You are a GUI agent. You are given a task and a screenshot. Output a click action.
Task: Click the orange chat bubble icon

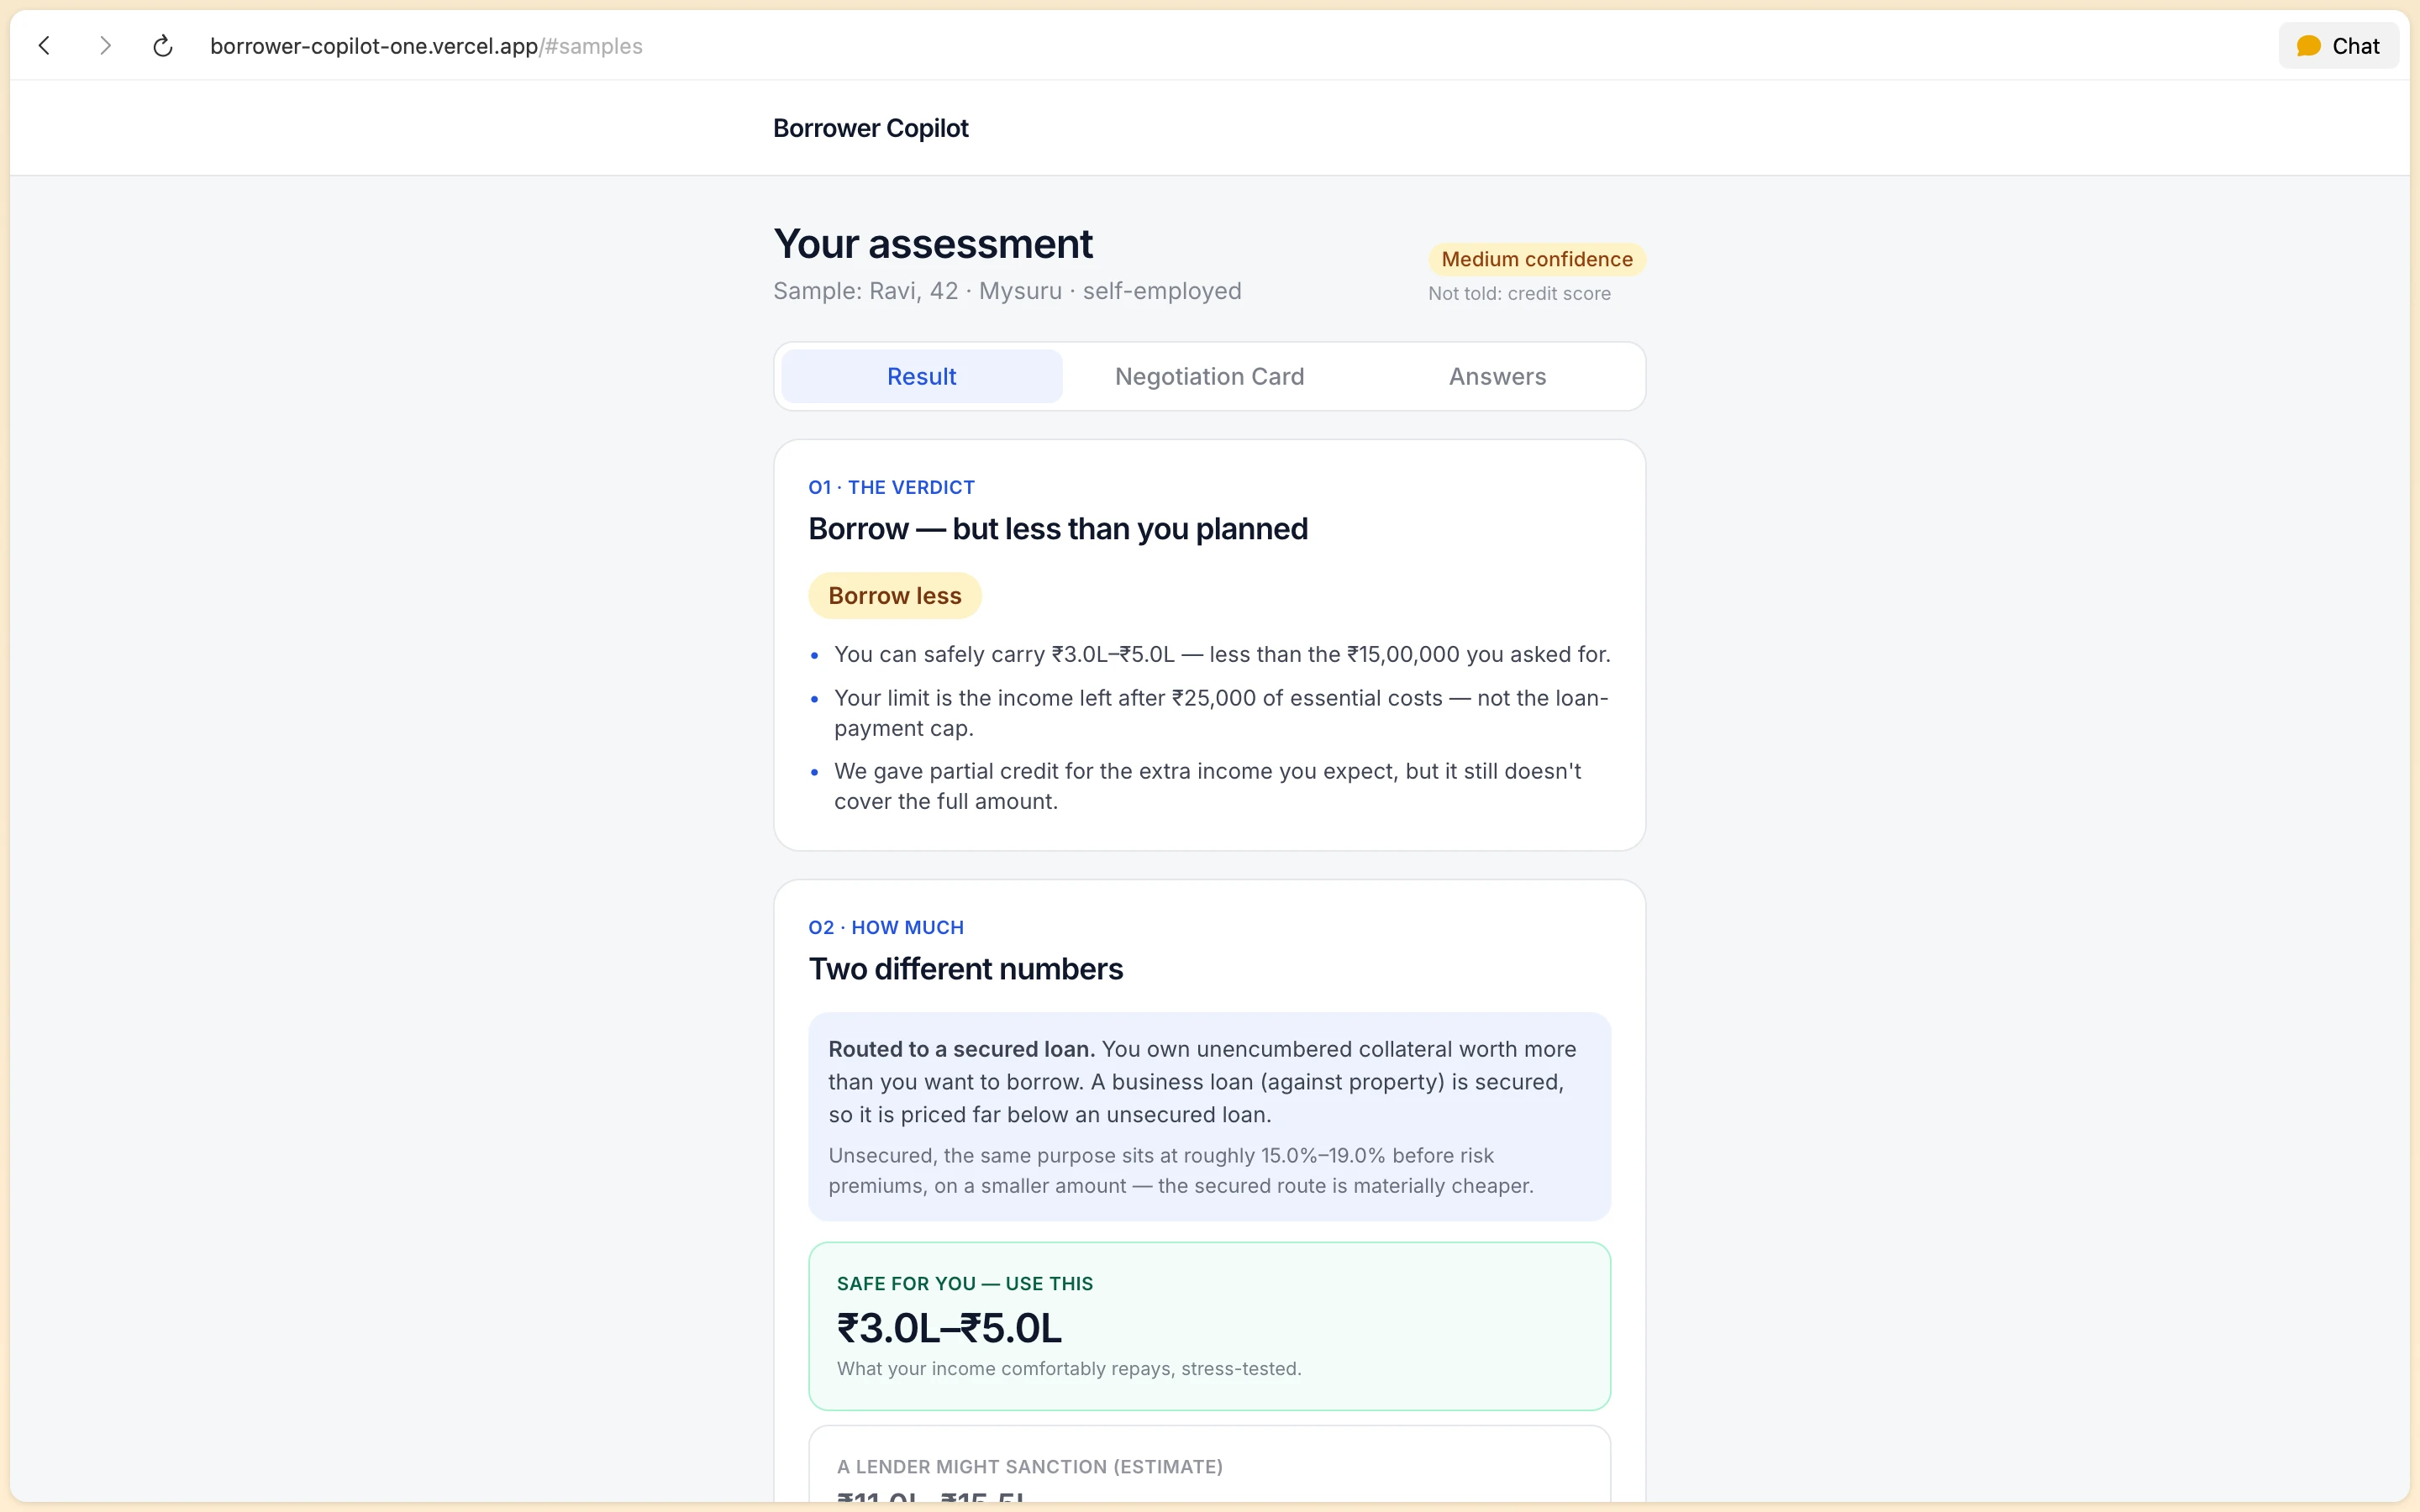2308,46
